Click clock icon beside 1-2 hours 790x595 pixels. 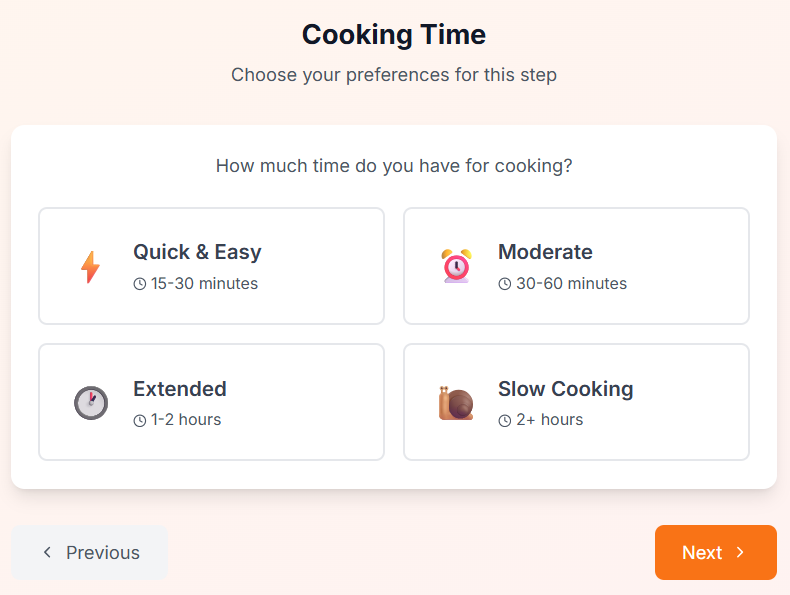point(140,420)
